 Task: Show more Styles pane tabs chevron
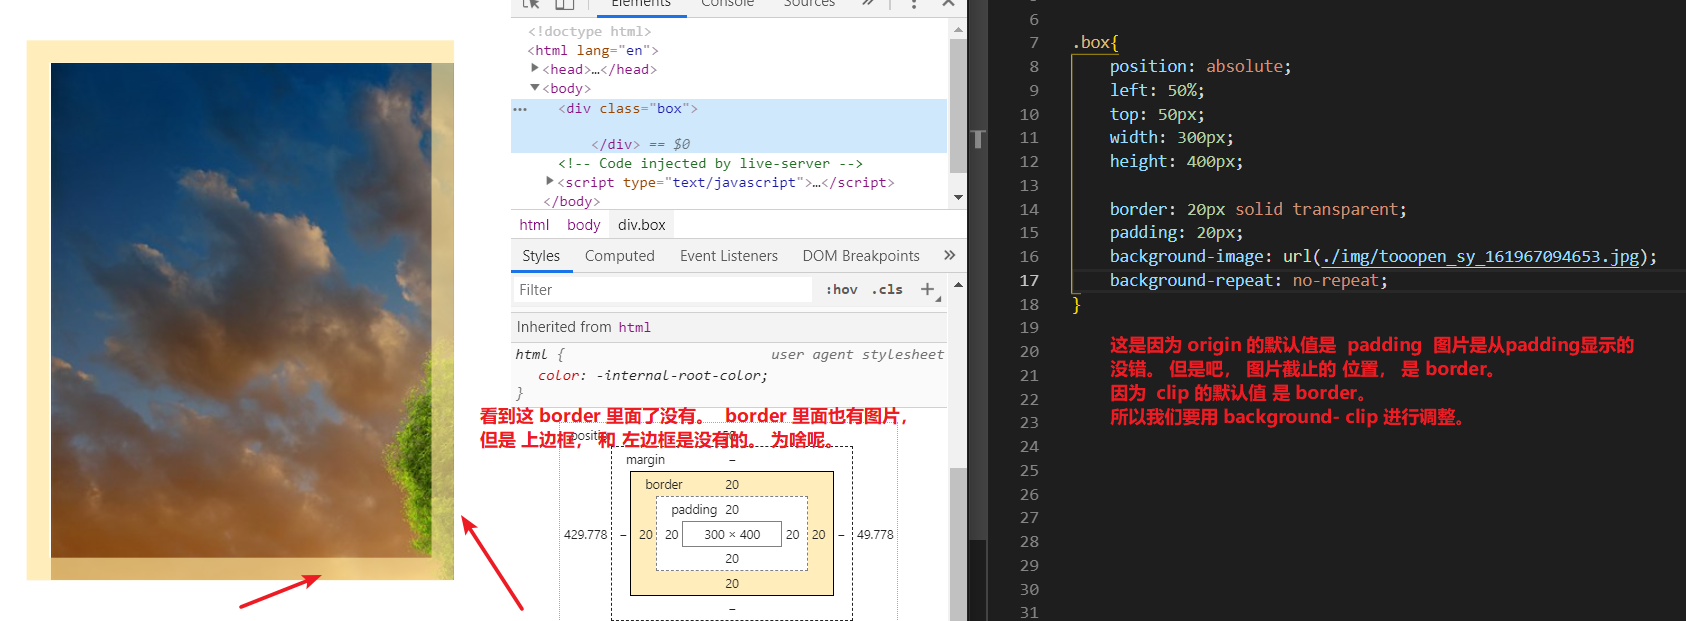pyautogui.click(x=949, y=256)
